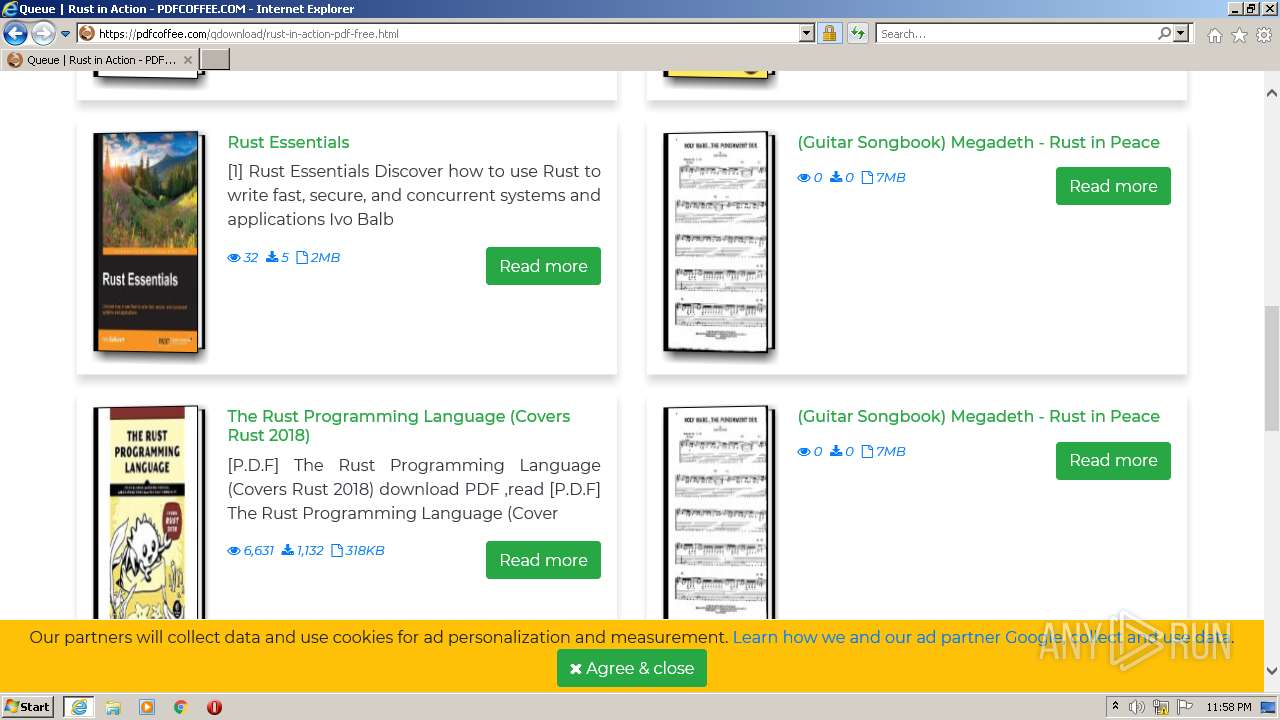The height and width of the screenshot is (720, 1280).
Task: Open the Tools gear icon
Action: pyautogui.click(x=1264, y=35)
